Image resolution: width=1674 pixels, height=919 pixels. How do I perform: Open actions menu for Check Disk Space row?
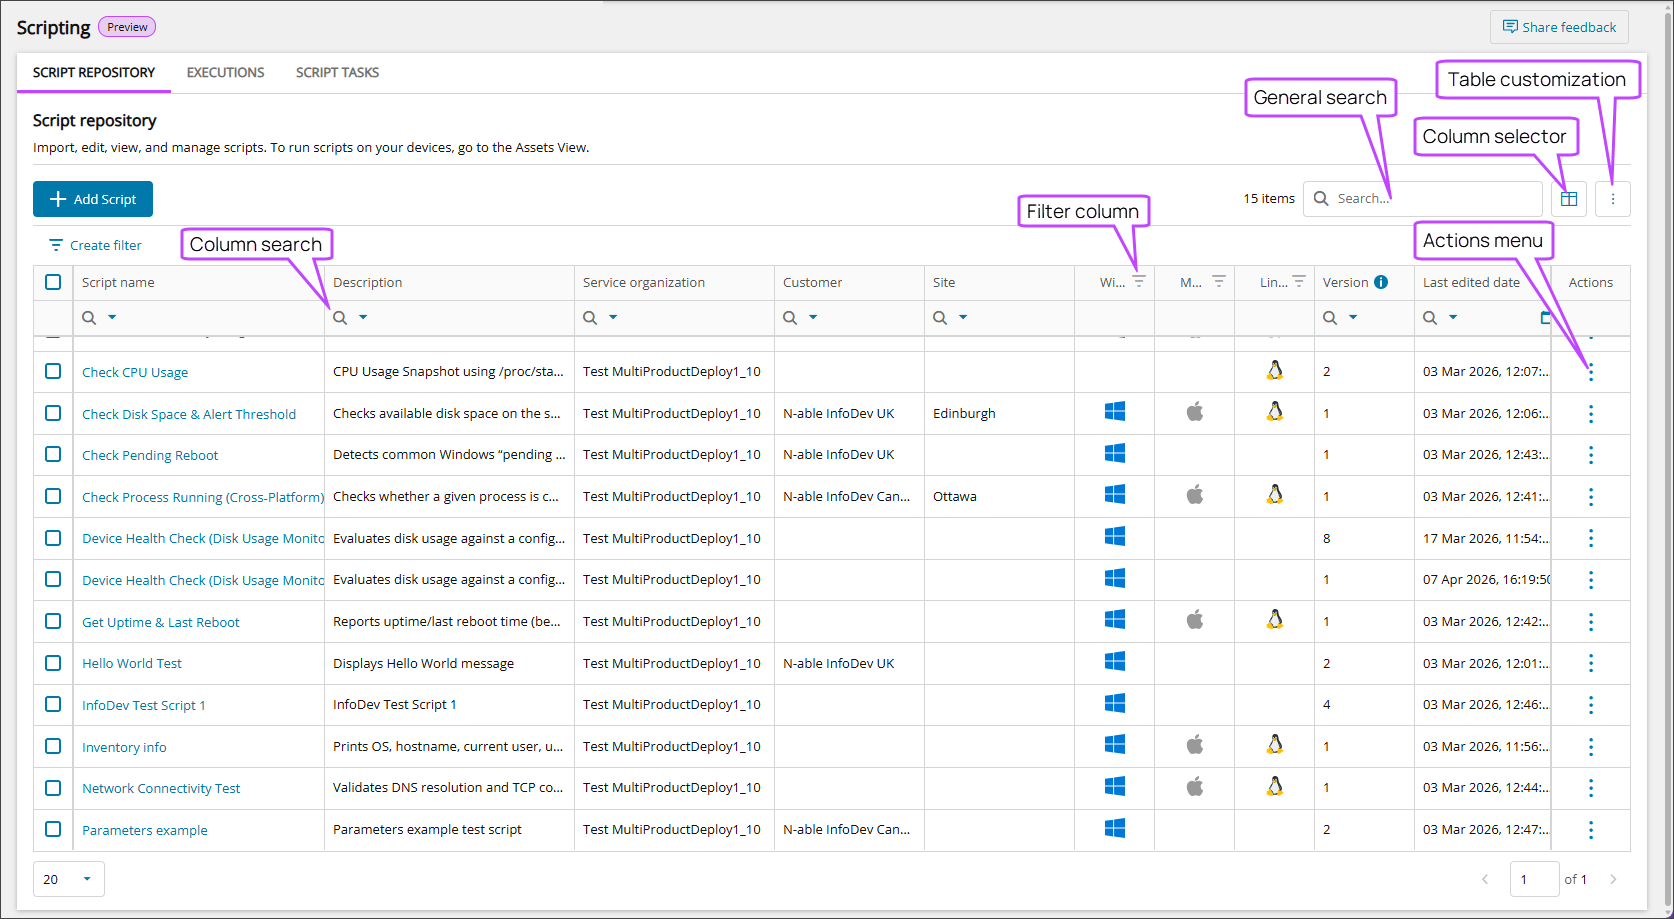(1591, 414)
